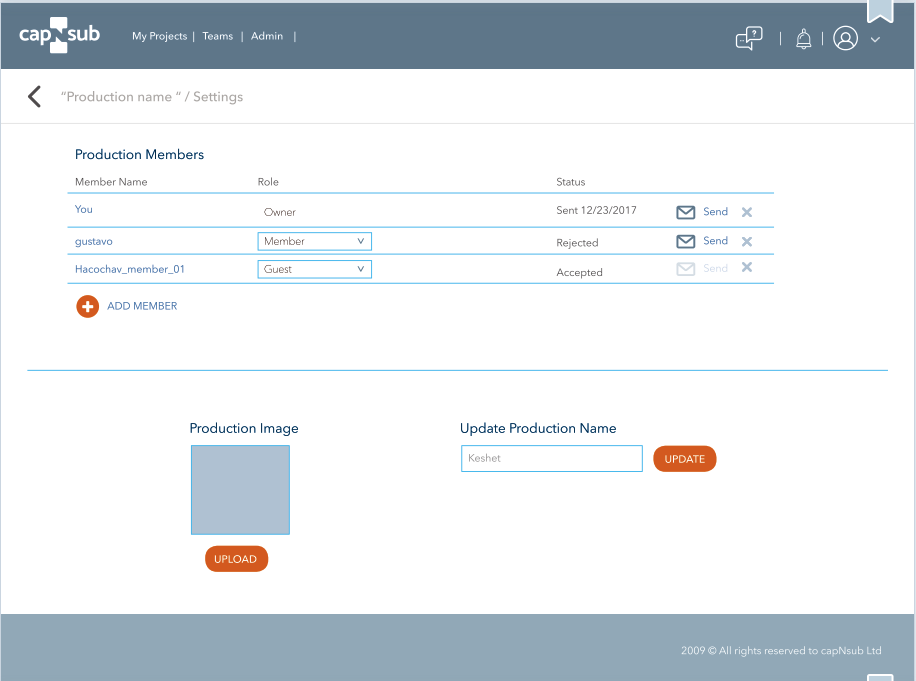Click the Production Image placeholder thumbnail
Screen dimensions: 916x681
pyautogui.click(x=240, y=490)
